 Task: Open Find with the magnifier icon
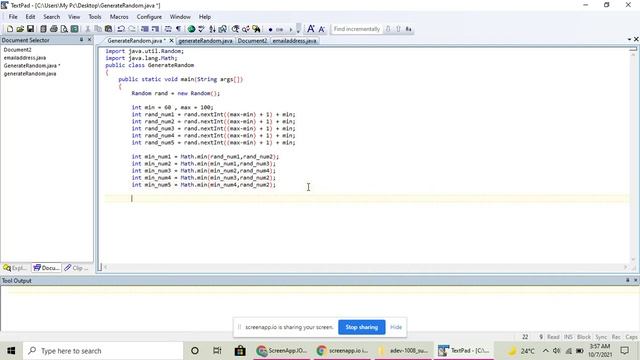point(236,29)
